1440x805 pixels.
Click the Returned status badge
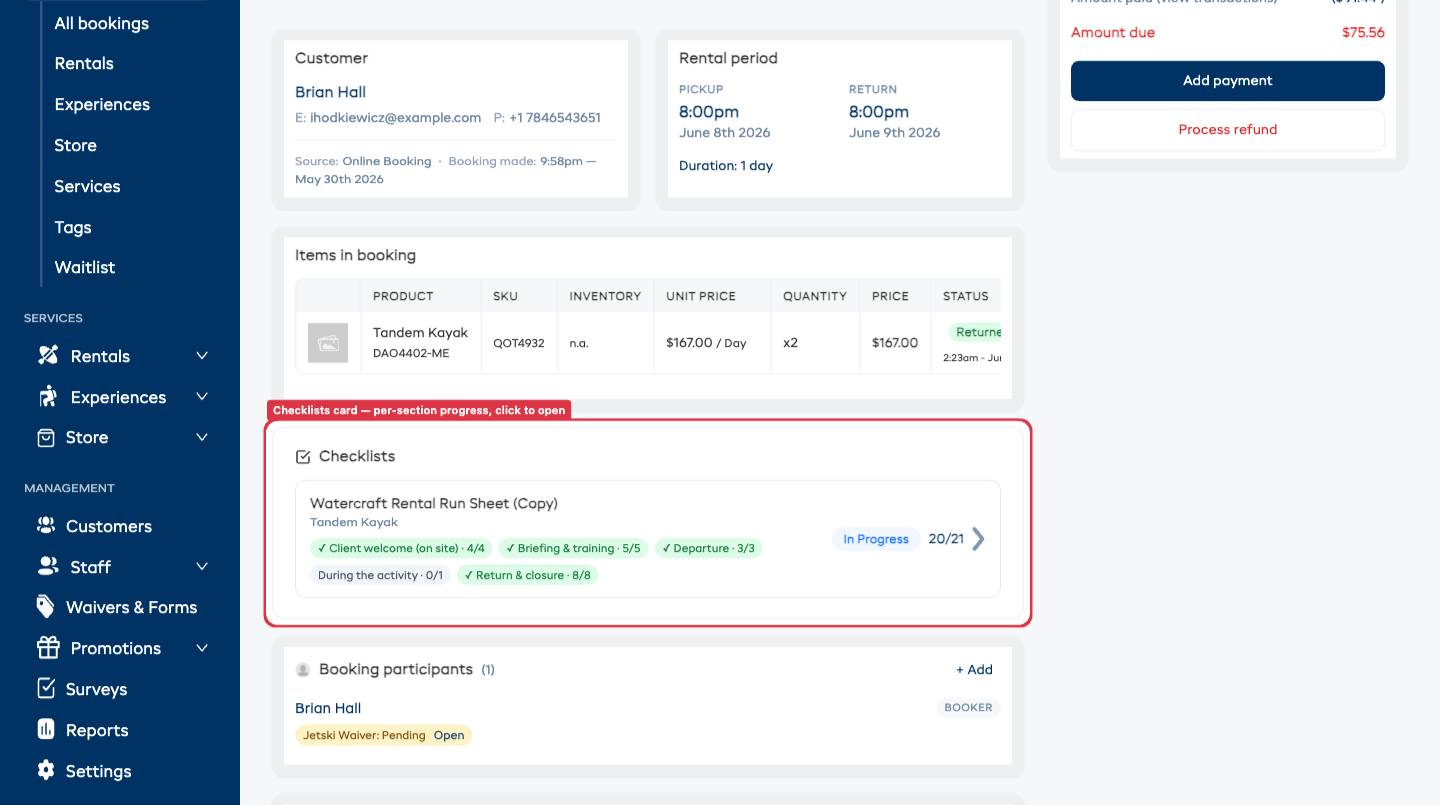(975, 332)
